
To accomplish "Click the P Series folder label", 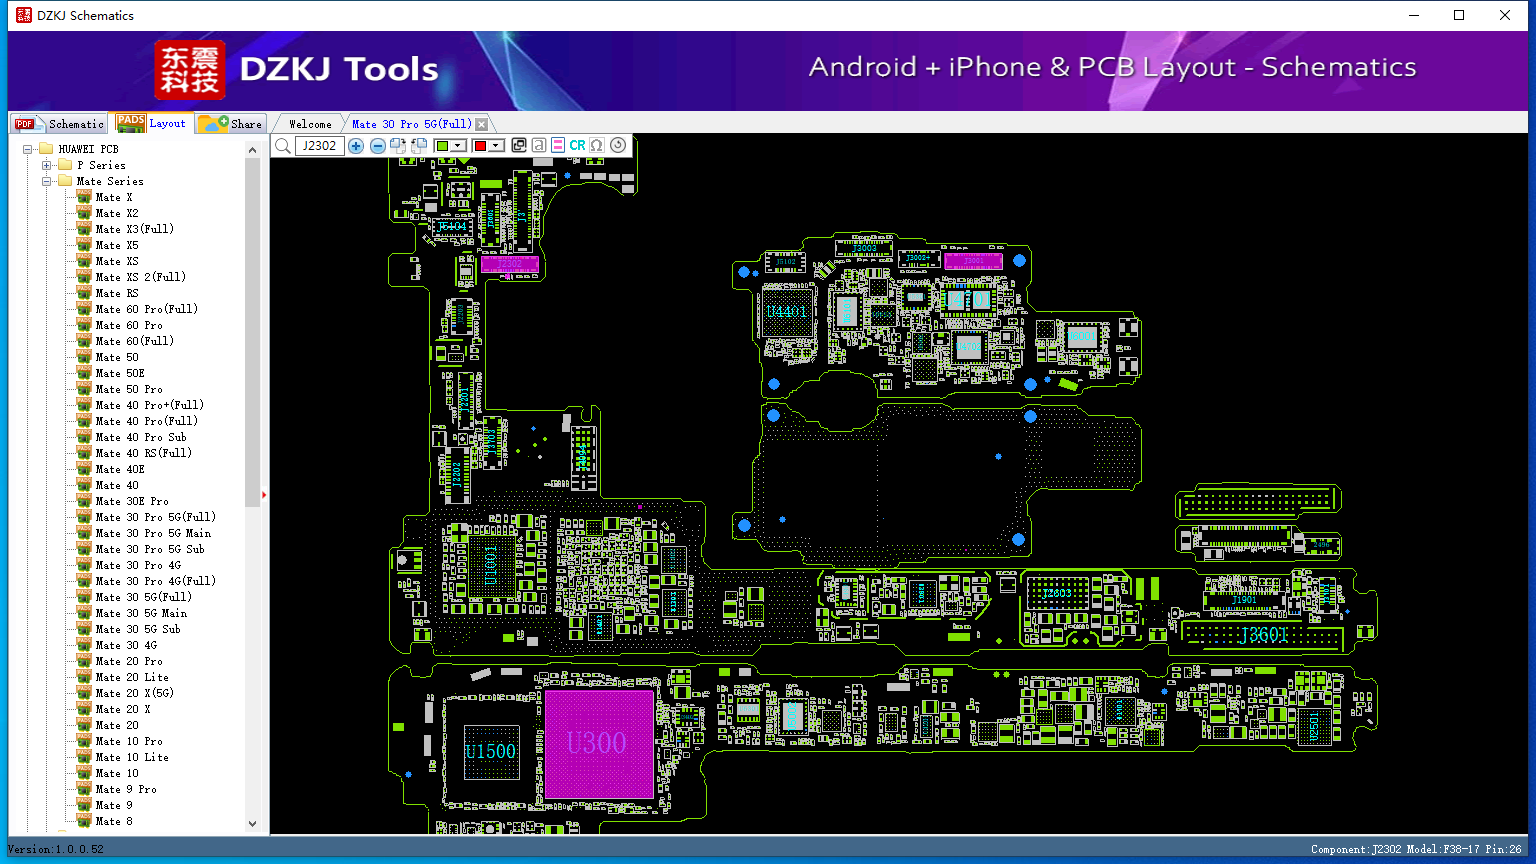I will pyautogui.click(x=101, y=165).
